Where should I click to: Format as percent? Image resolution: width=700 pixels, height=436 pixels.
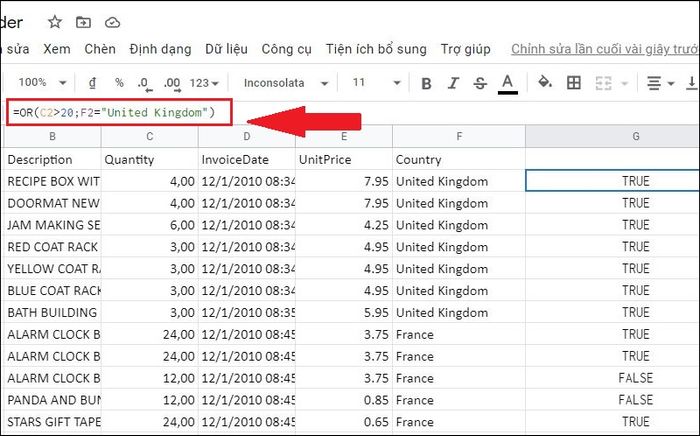pos(119,83)
